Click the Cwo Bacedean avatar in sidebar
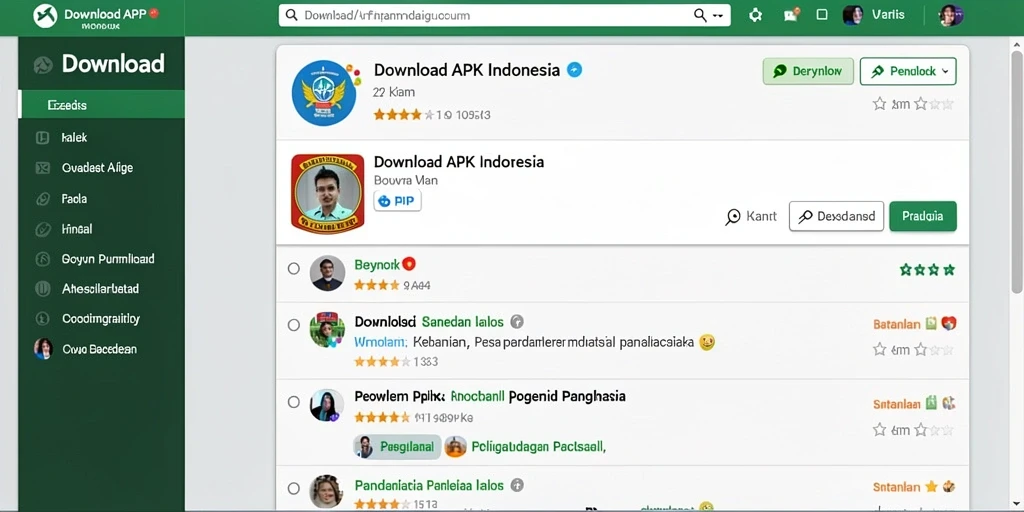The image size is (1024, 512). 43,349
